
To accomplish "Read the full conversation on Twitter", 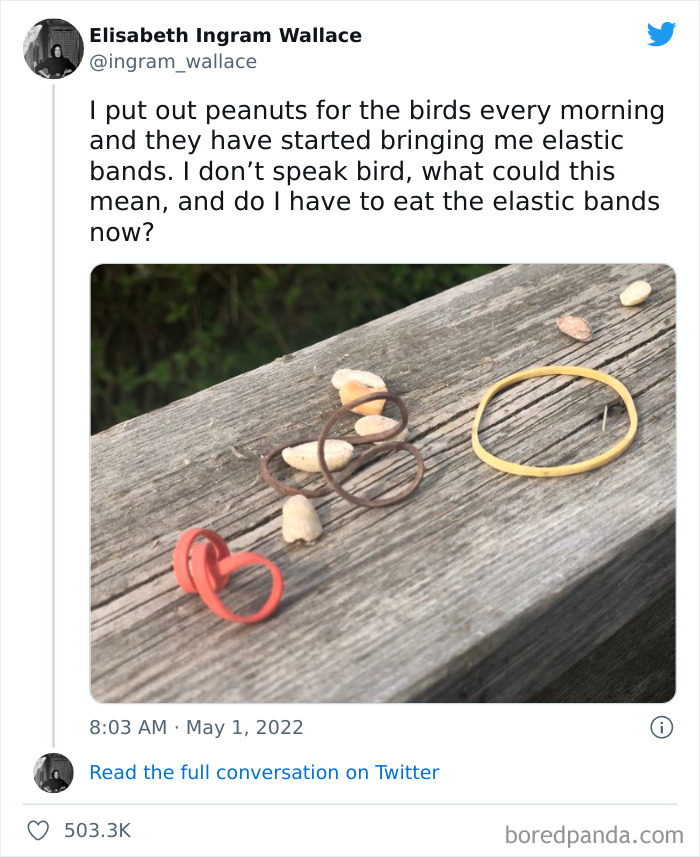I will [x=264, y=772].
